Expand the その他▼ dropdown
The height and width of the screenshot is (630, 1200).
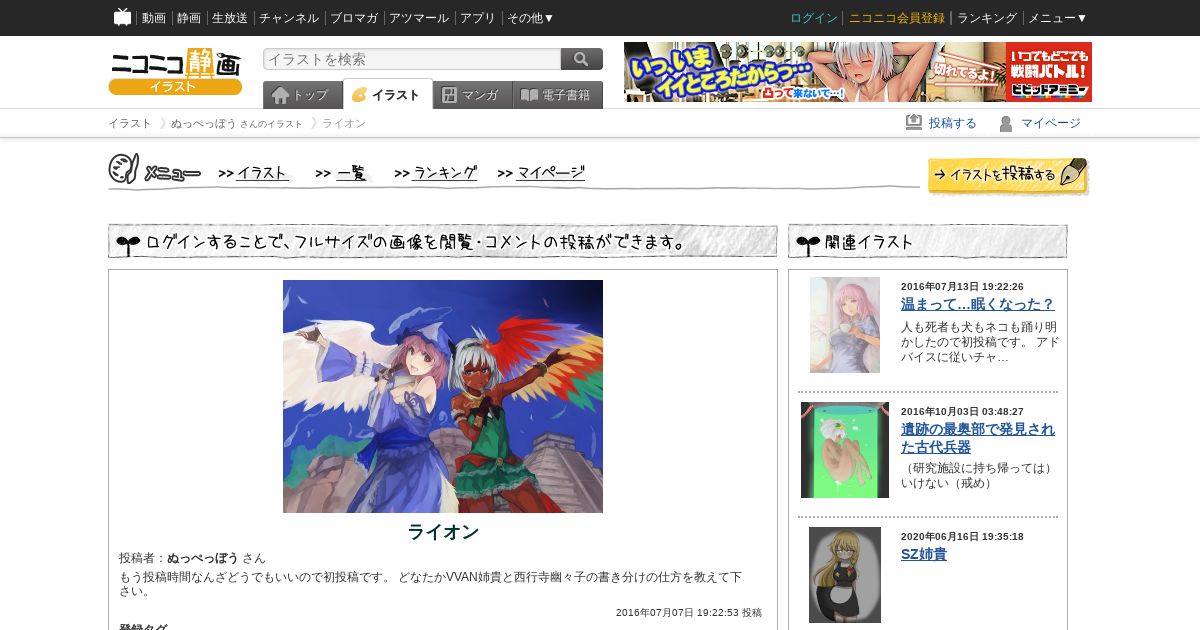531,18
